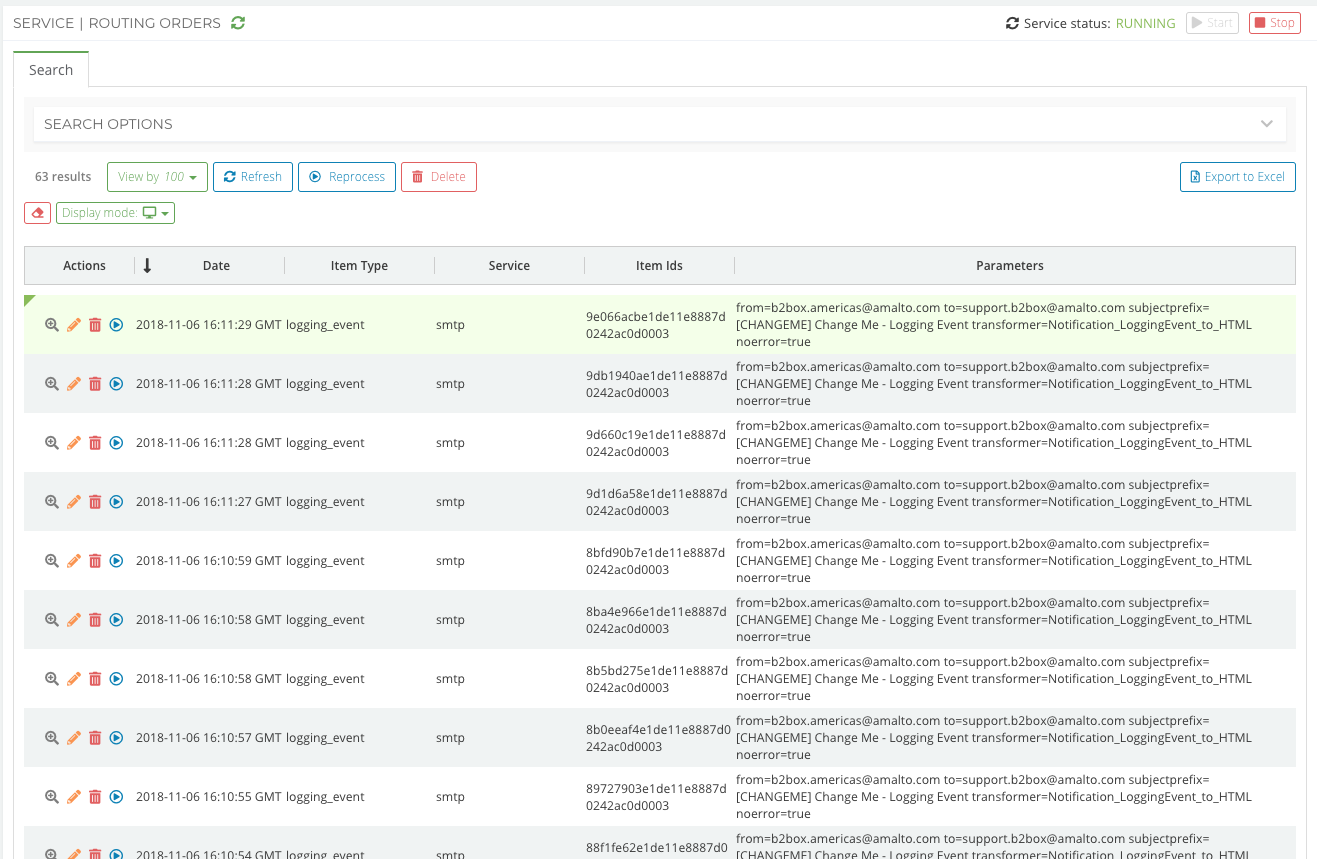Image resolution: width=1317 pixels, height=859 pixels.
Task: Open magnifier on the 16:10:57 order
Action: pyautogui.click(x=52, y=738)
